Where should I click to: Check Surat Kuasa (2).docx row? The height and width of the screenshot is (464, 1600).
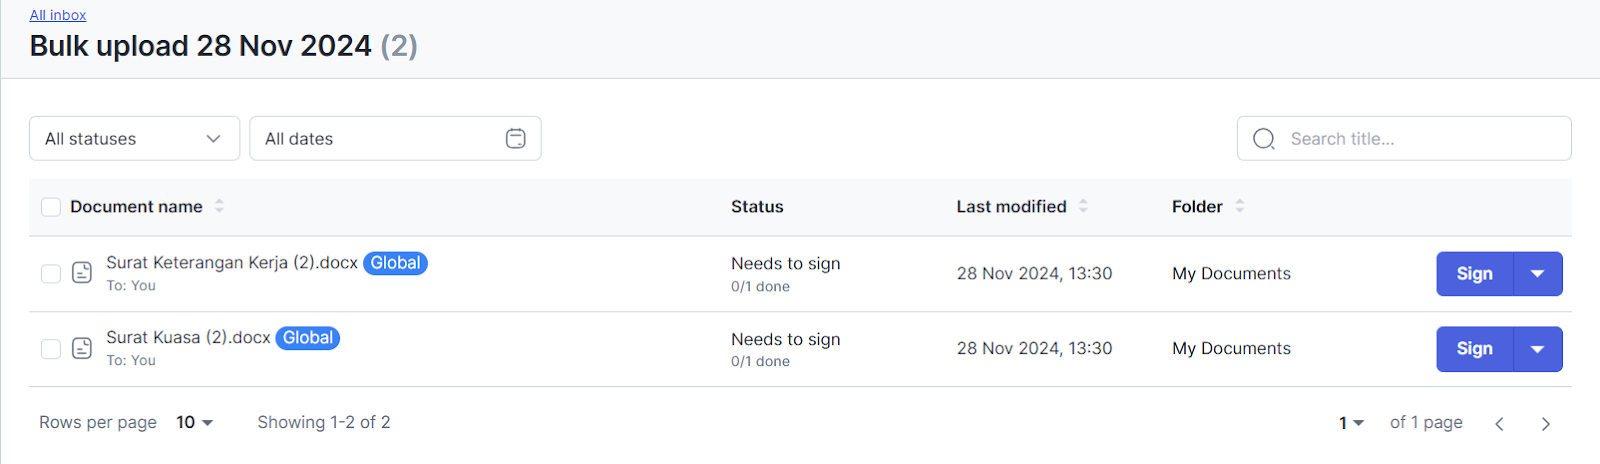pyautogui.click(x=51, y=348)
